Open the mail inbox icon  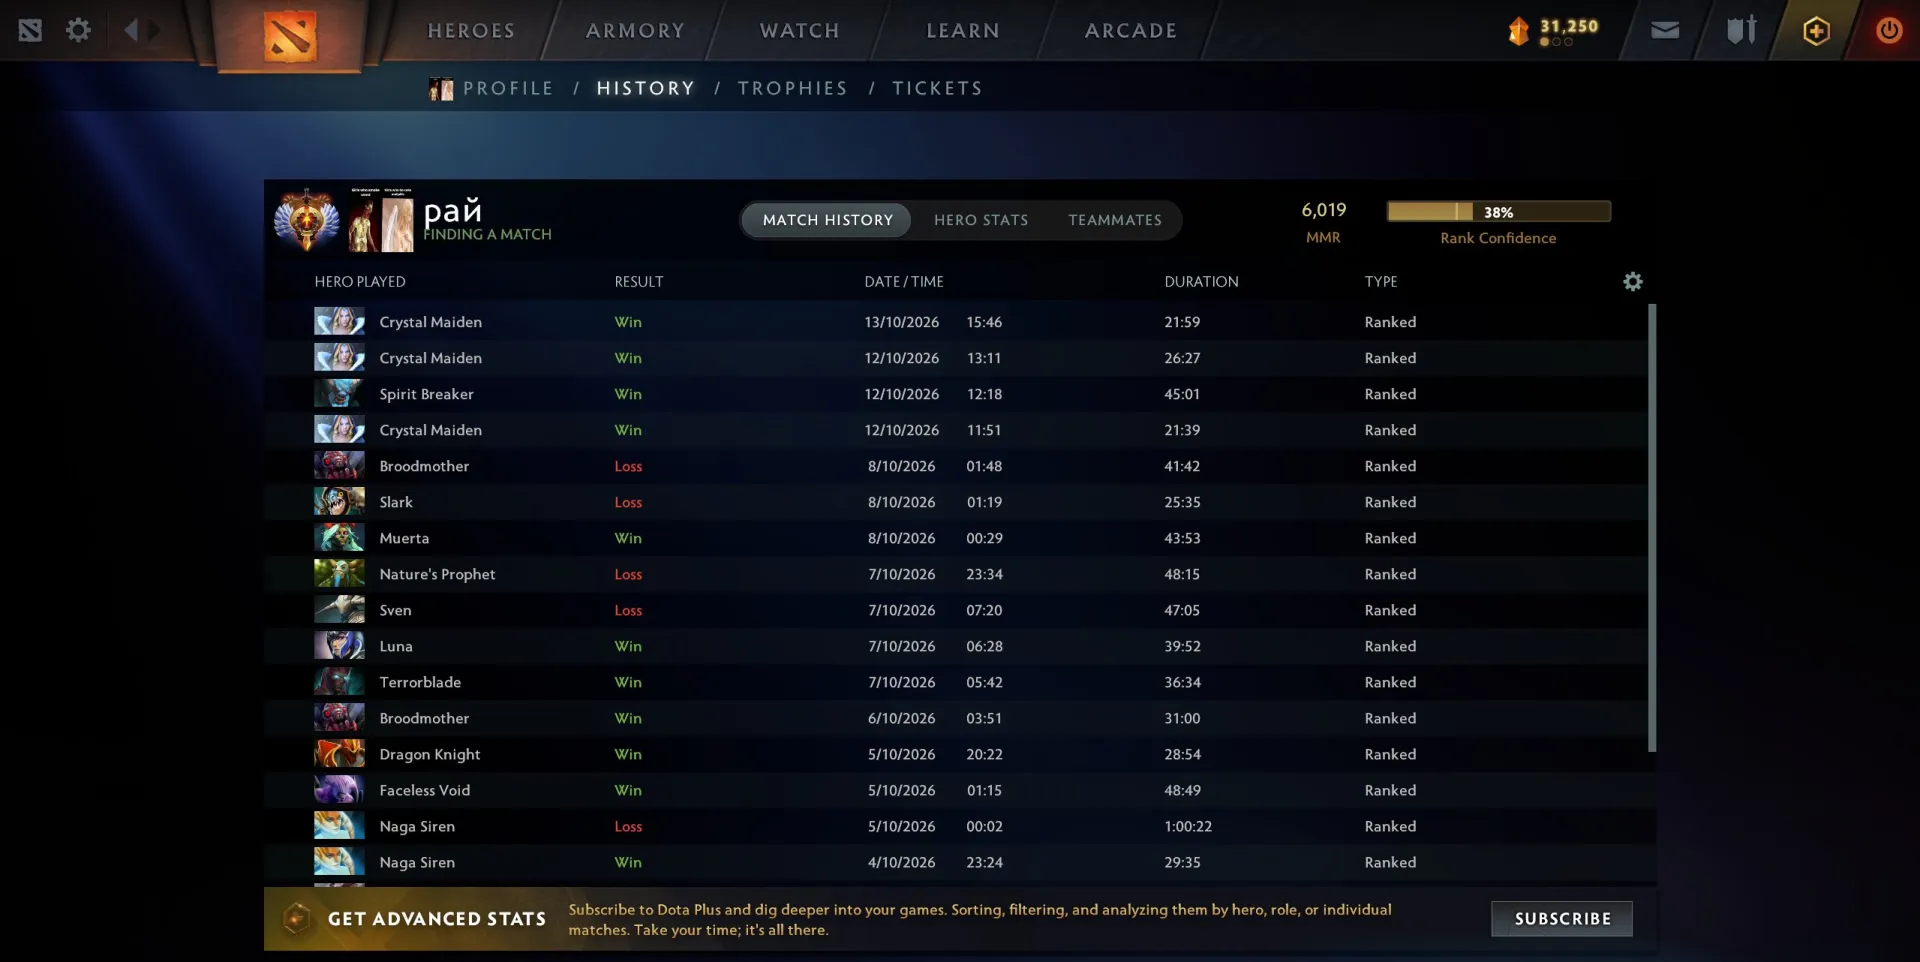pos(1665,30)
